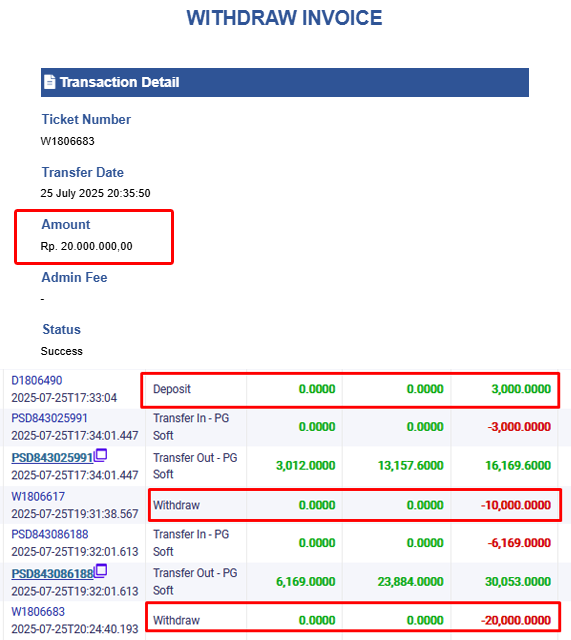This screenshot has width=571, height=640.
Task: Click the Admin Fee label
Action: pos(74,277)
